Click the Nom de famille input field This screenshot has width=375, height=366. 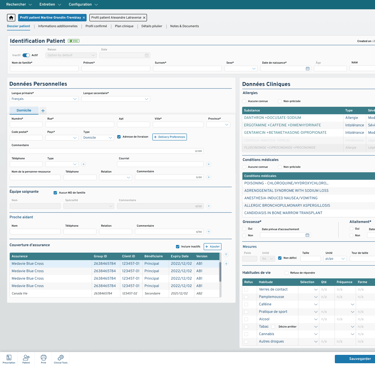44,69
